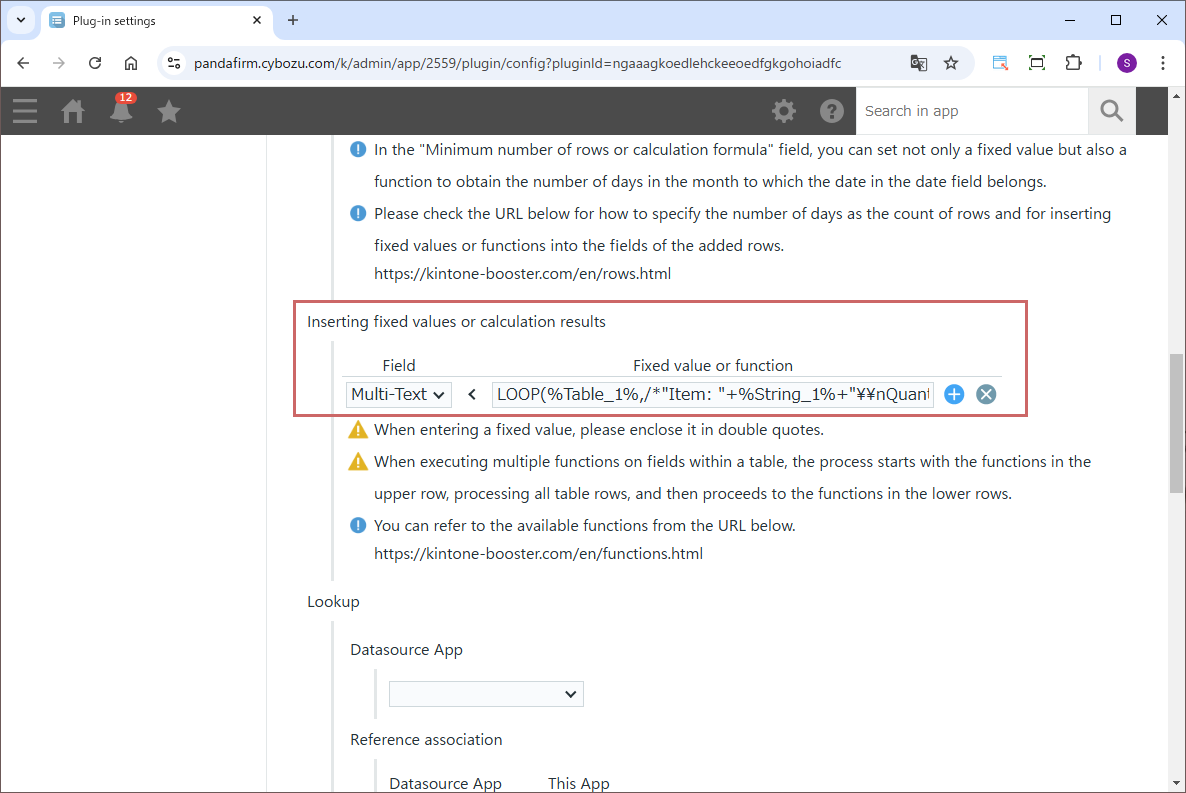Select the Plug-in settings tab

pyautogui.click(x=150, y=20)
